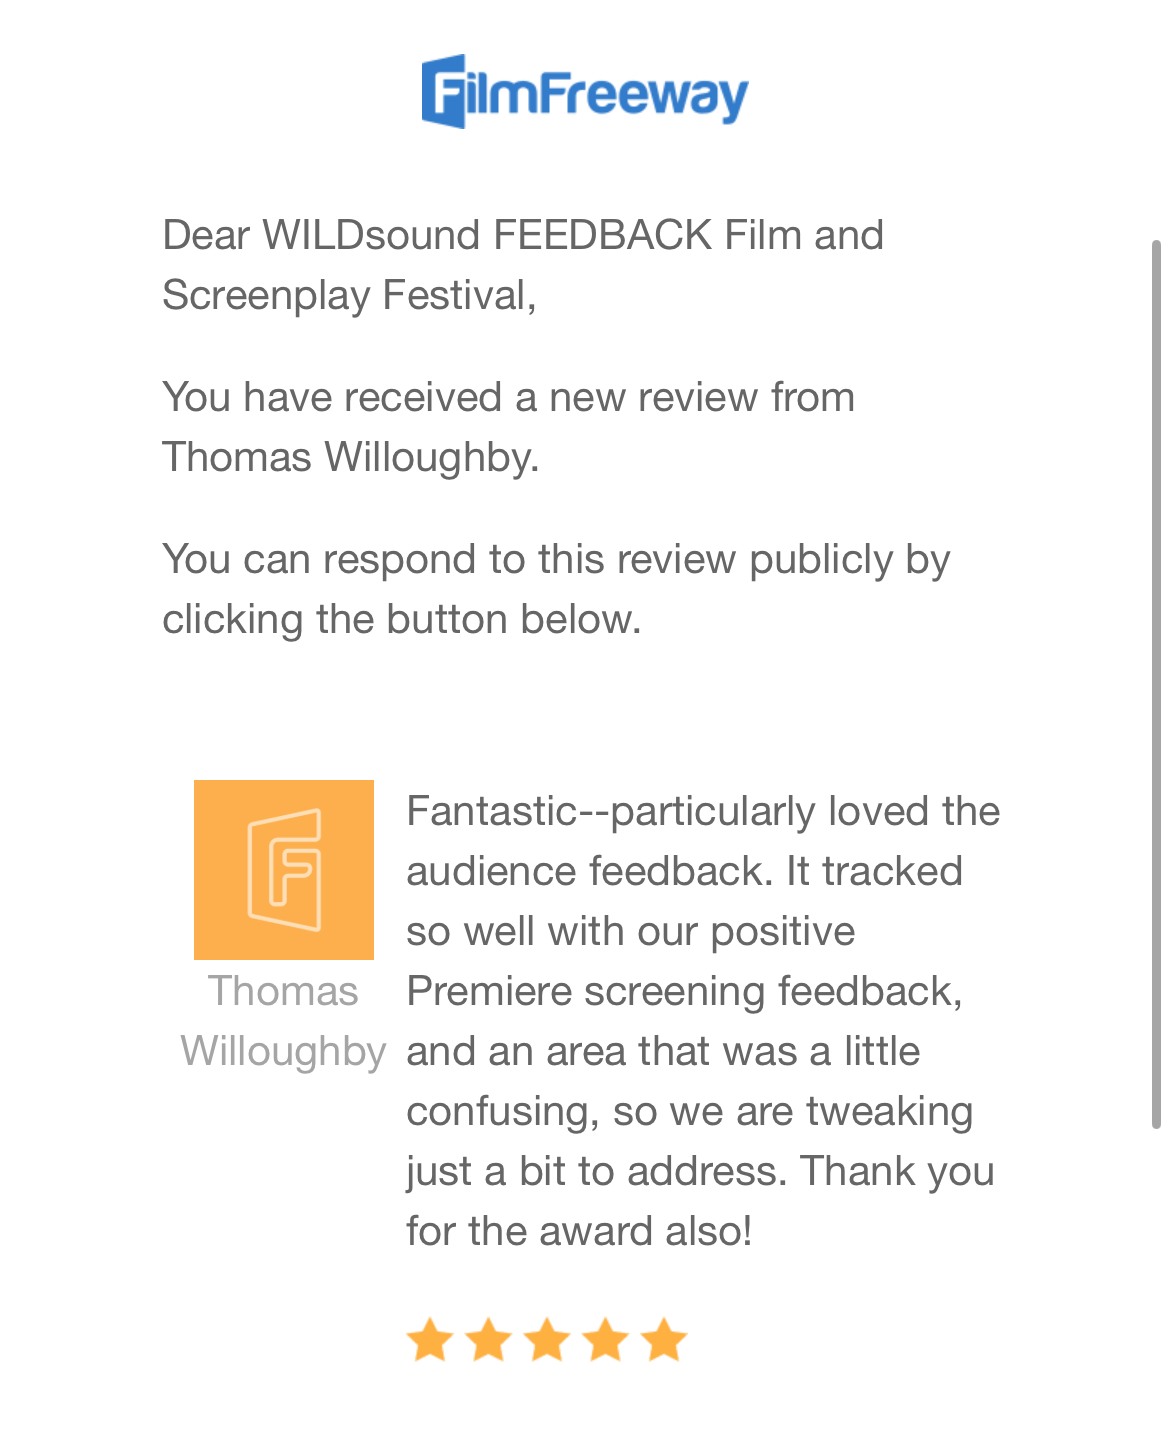Click the 'clicking the button below.' line
Viewport: 1170px width, 1429px height.
tap(402, 619)
